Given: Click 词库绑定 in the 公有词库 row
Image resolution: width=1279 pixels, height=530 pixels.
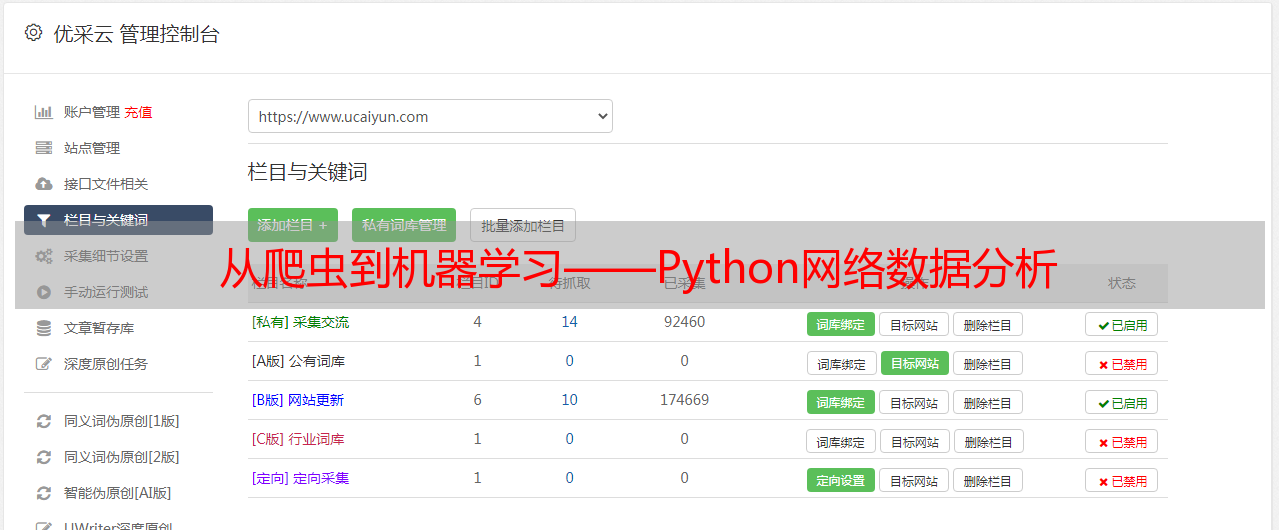Looking at the screenshot, I should (842, 363).
